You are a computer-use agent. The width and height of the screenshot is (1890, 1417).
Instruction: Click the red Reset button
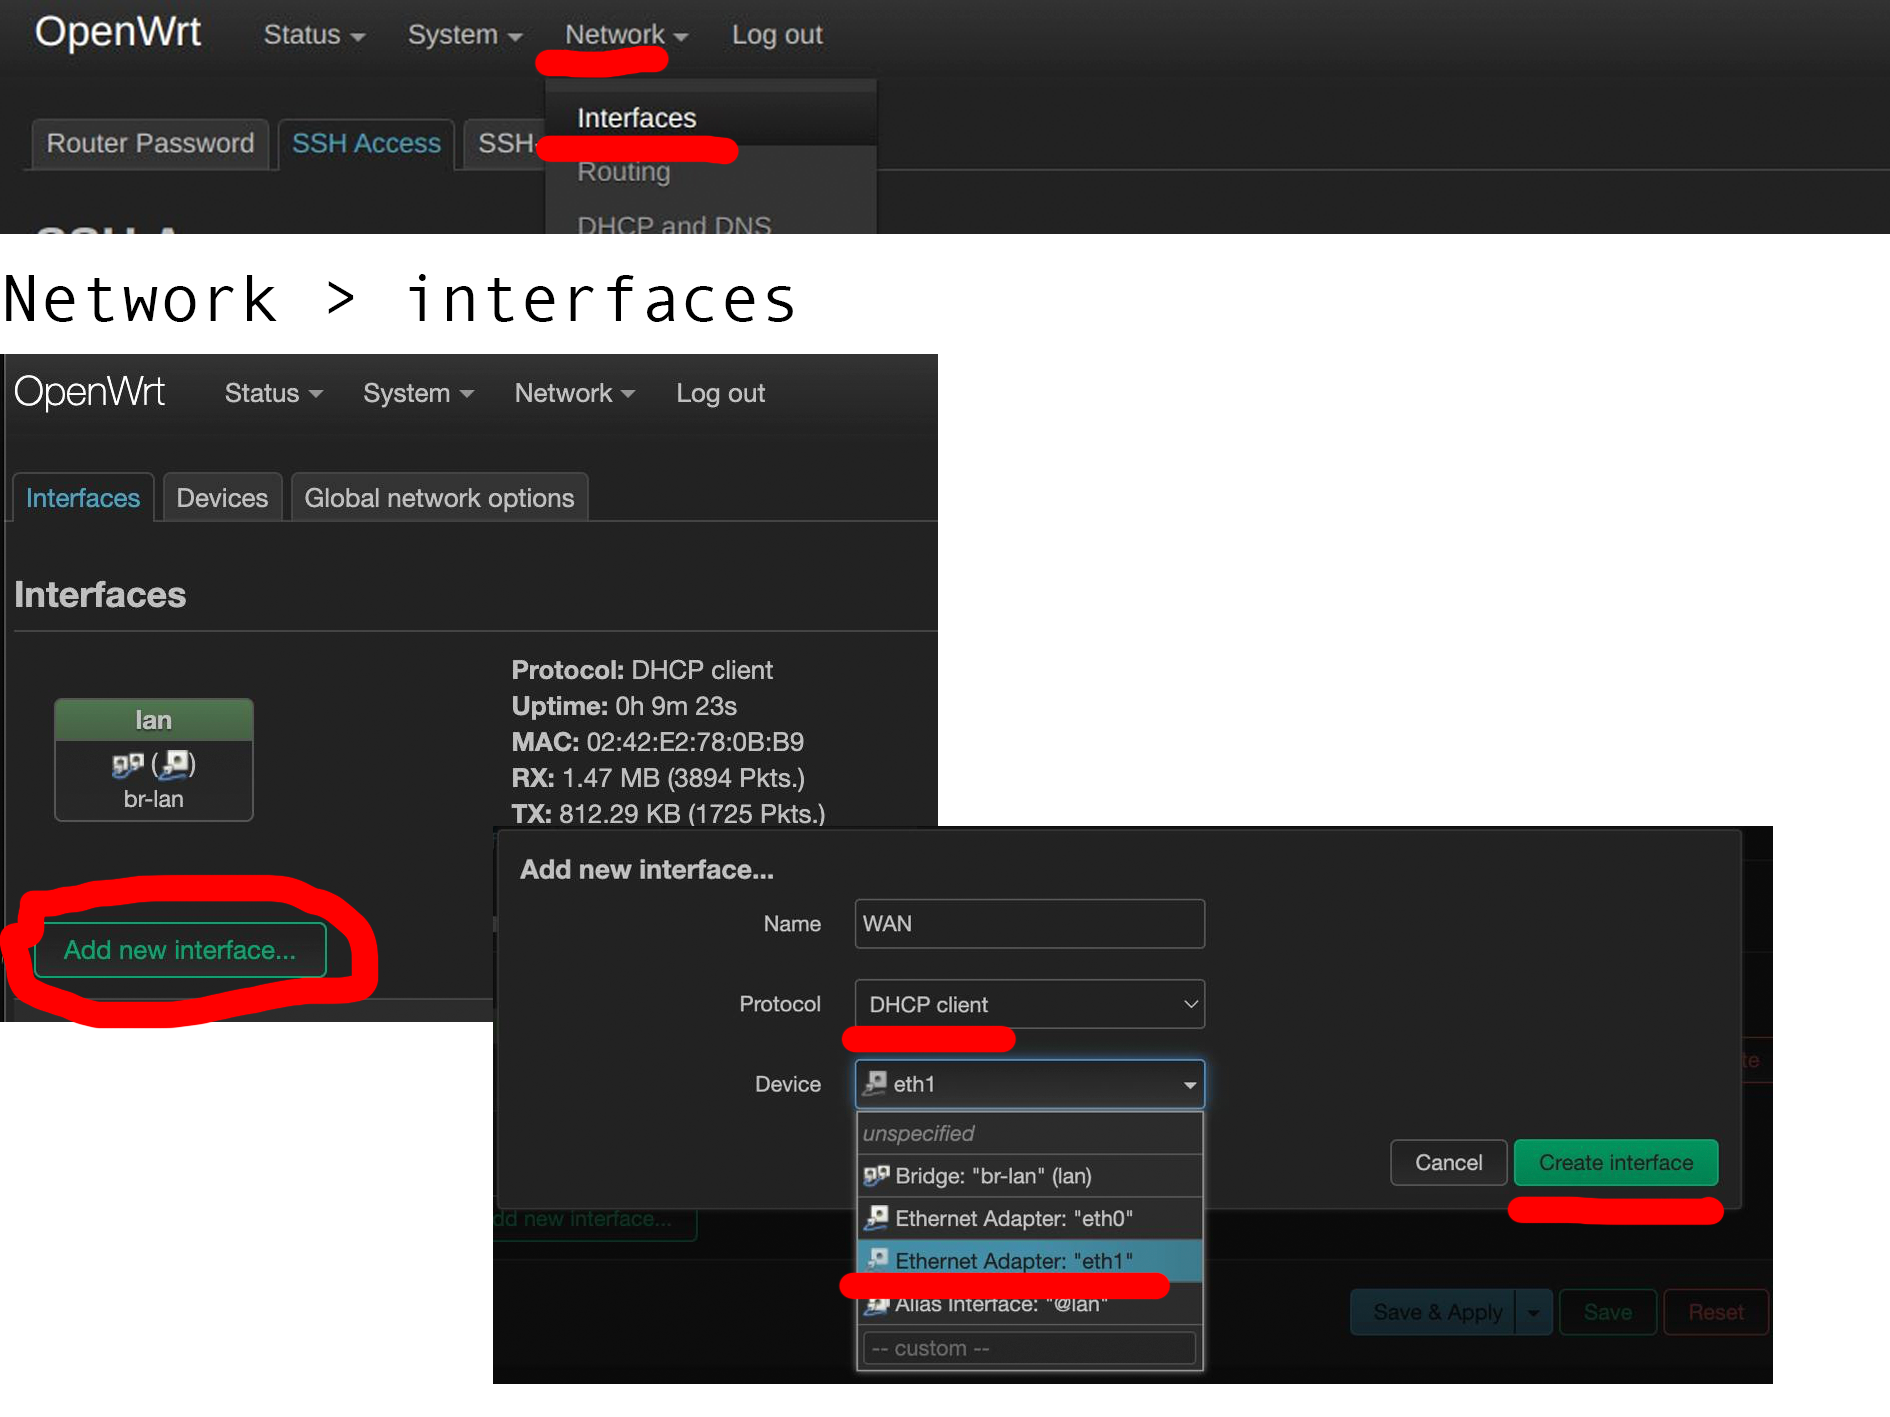1716,1312
